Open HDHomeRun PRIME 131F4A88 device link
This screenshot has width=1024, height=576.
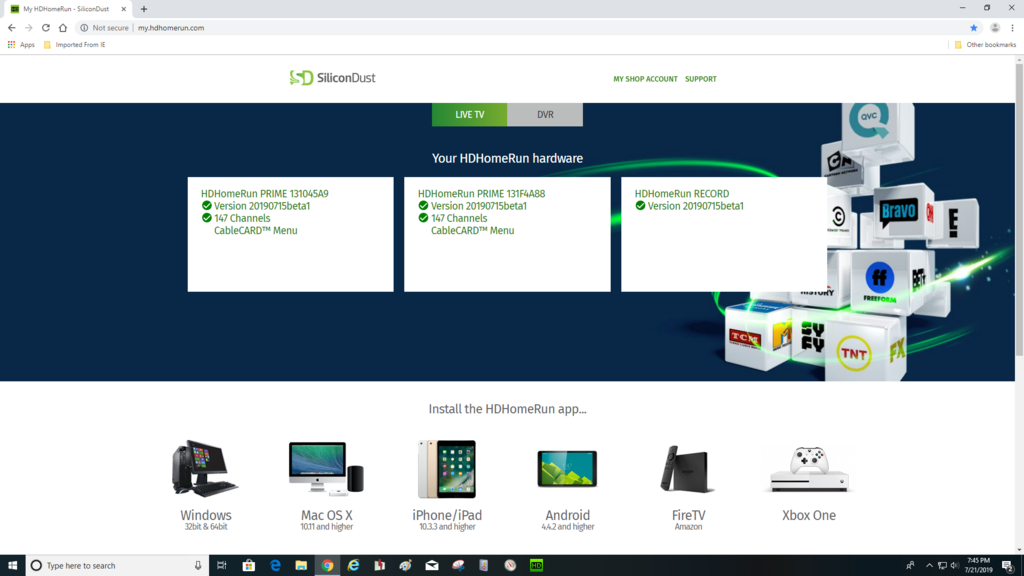pyautogui.click(x=481, y=193)
